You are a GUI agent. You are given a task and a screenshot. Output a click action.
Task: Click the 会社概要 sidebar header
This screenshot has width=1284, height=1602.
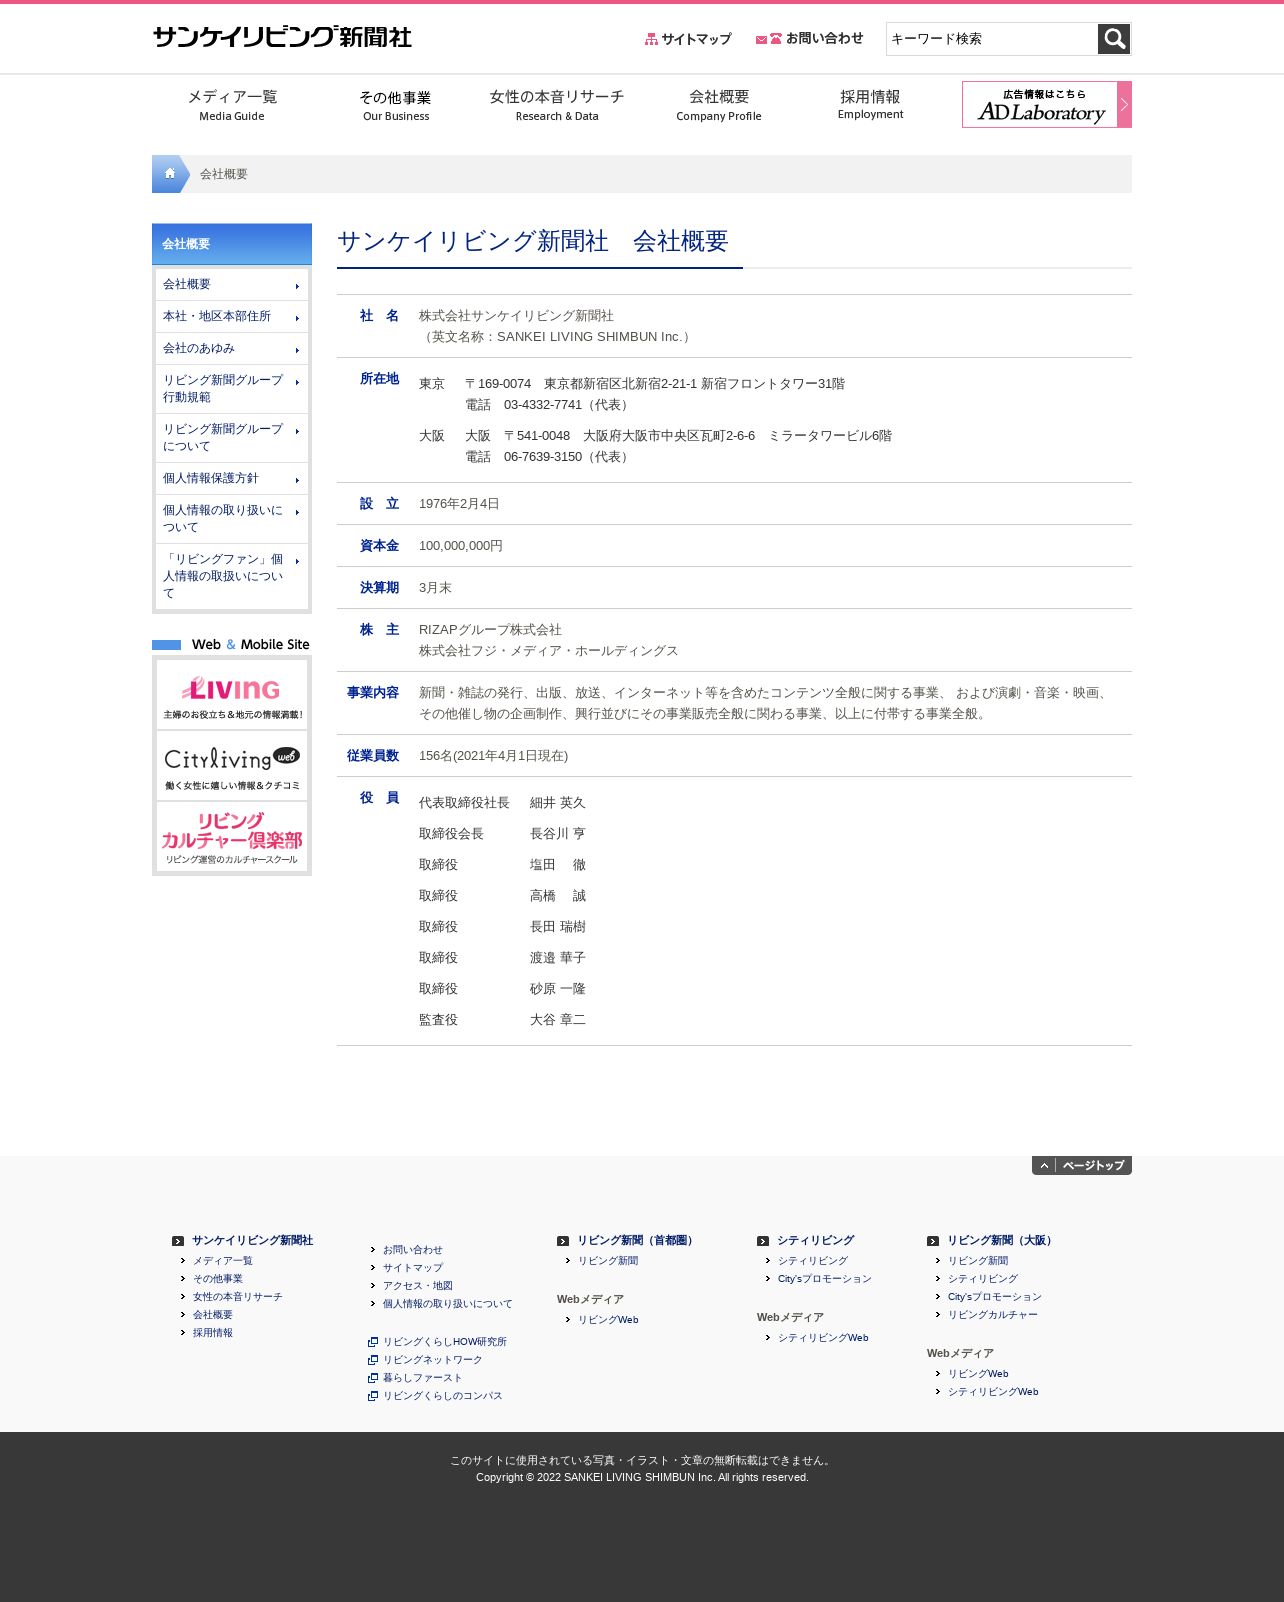232,244
